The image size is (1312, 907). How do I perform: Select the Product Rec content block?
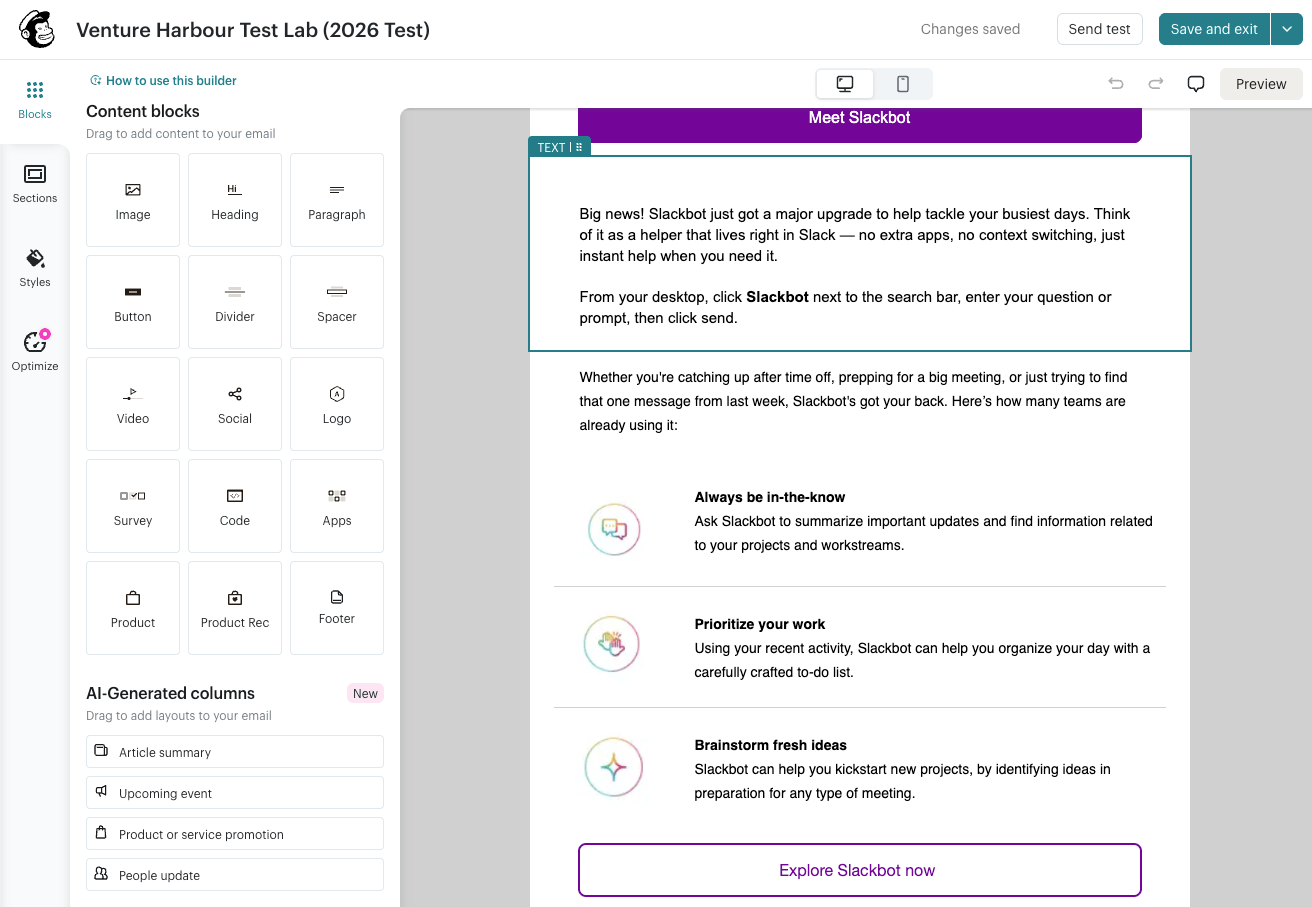(x=235, y=608)
